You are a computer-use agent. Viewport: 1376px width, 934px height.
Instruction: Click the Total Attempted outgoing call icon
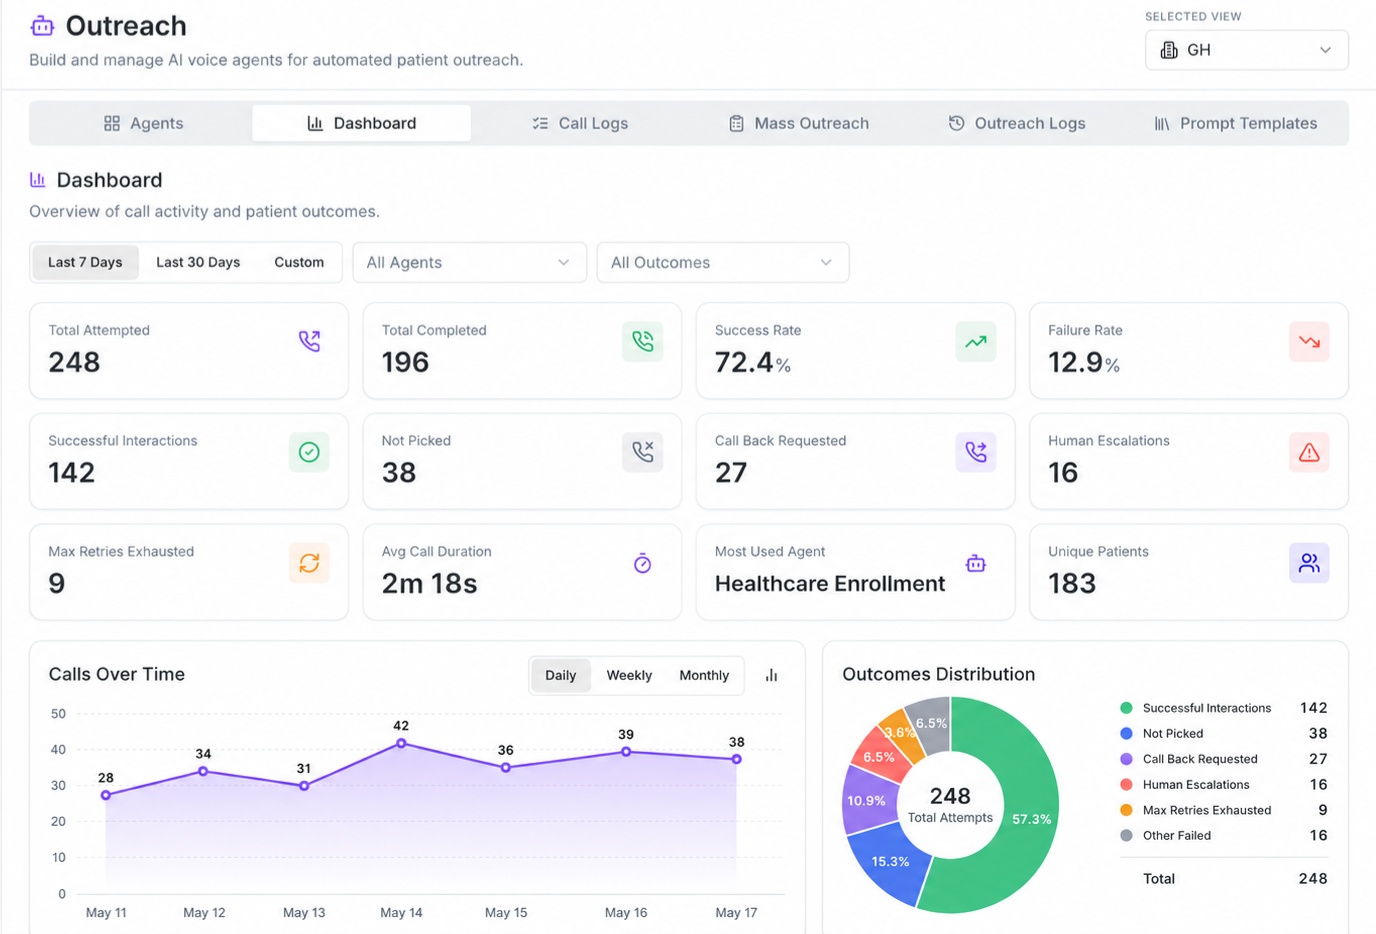309,342
